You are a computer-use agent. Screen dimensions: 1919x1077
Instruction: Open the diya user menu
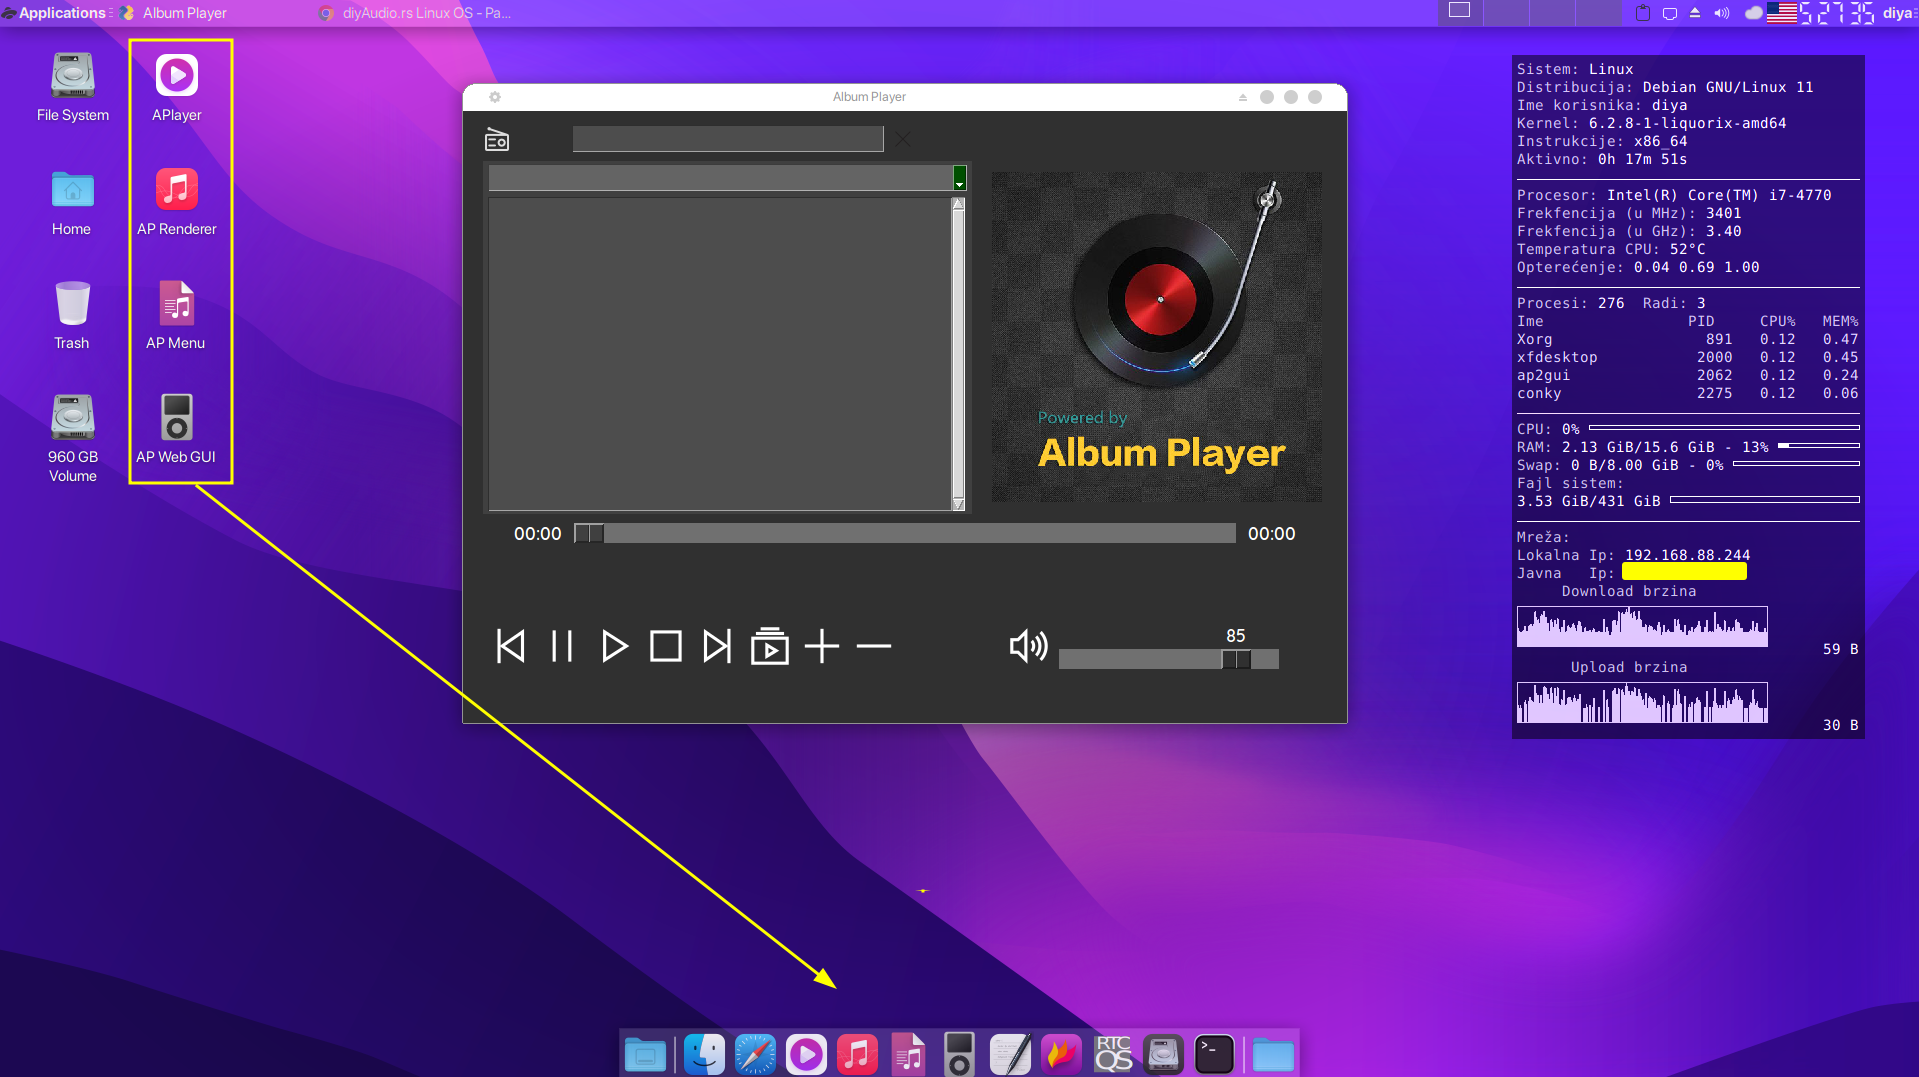(x=1899, y=13)
